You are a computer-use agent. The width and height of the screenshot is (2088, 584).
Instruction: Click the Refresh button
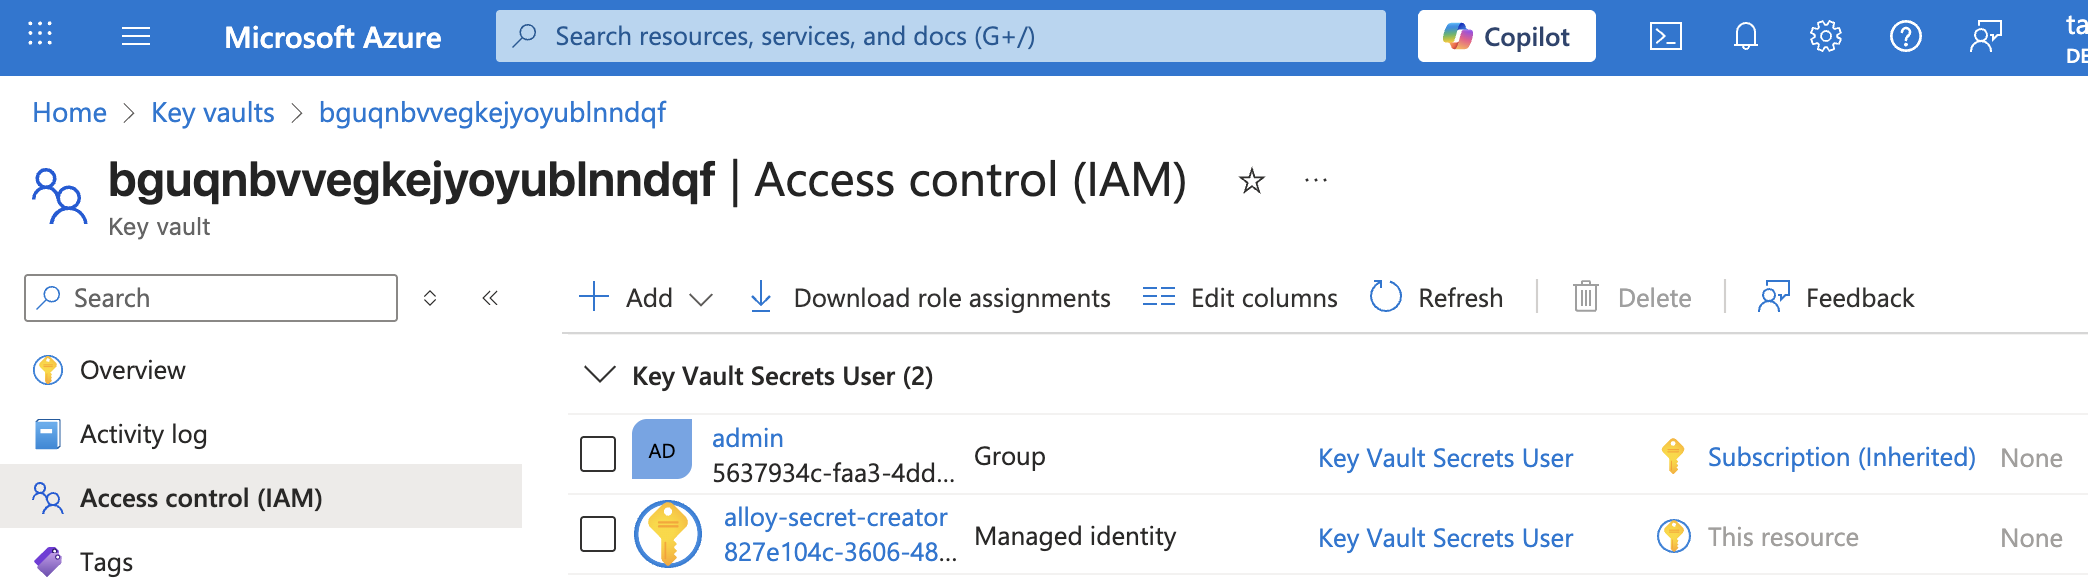[x=1437, y=298]
